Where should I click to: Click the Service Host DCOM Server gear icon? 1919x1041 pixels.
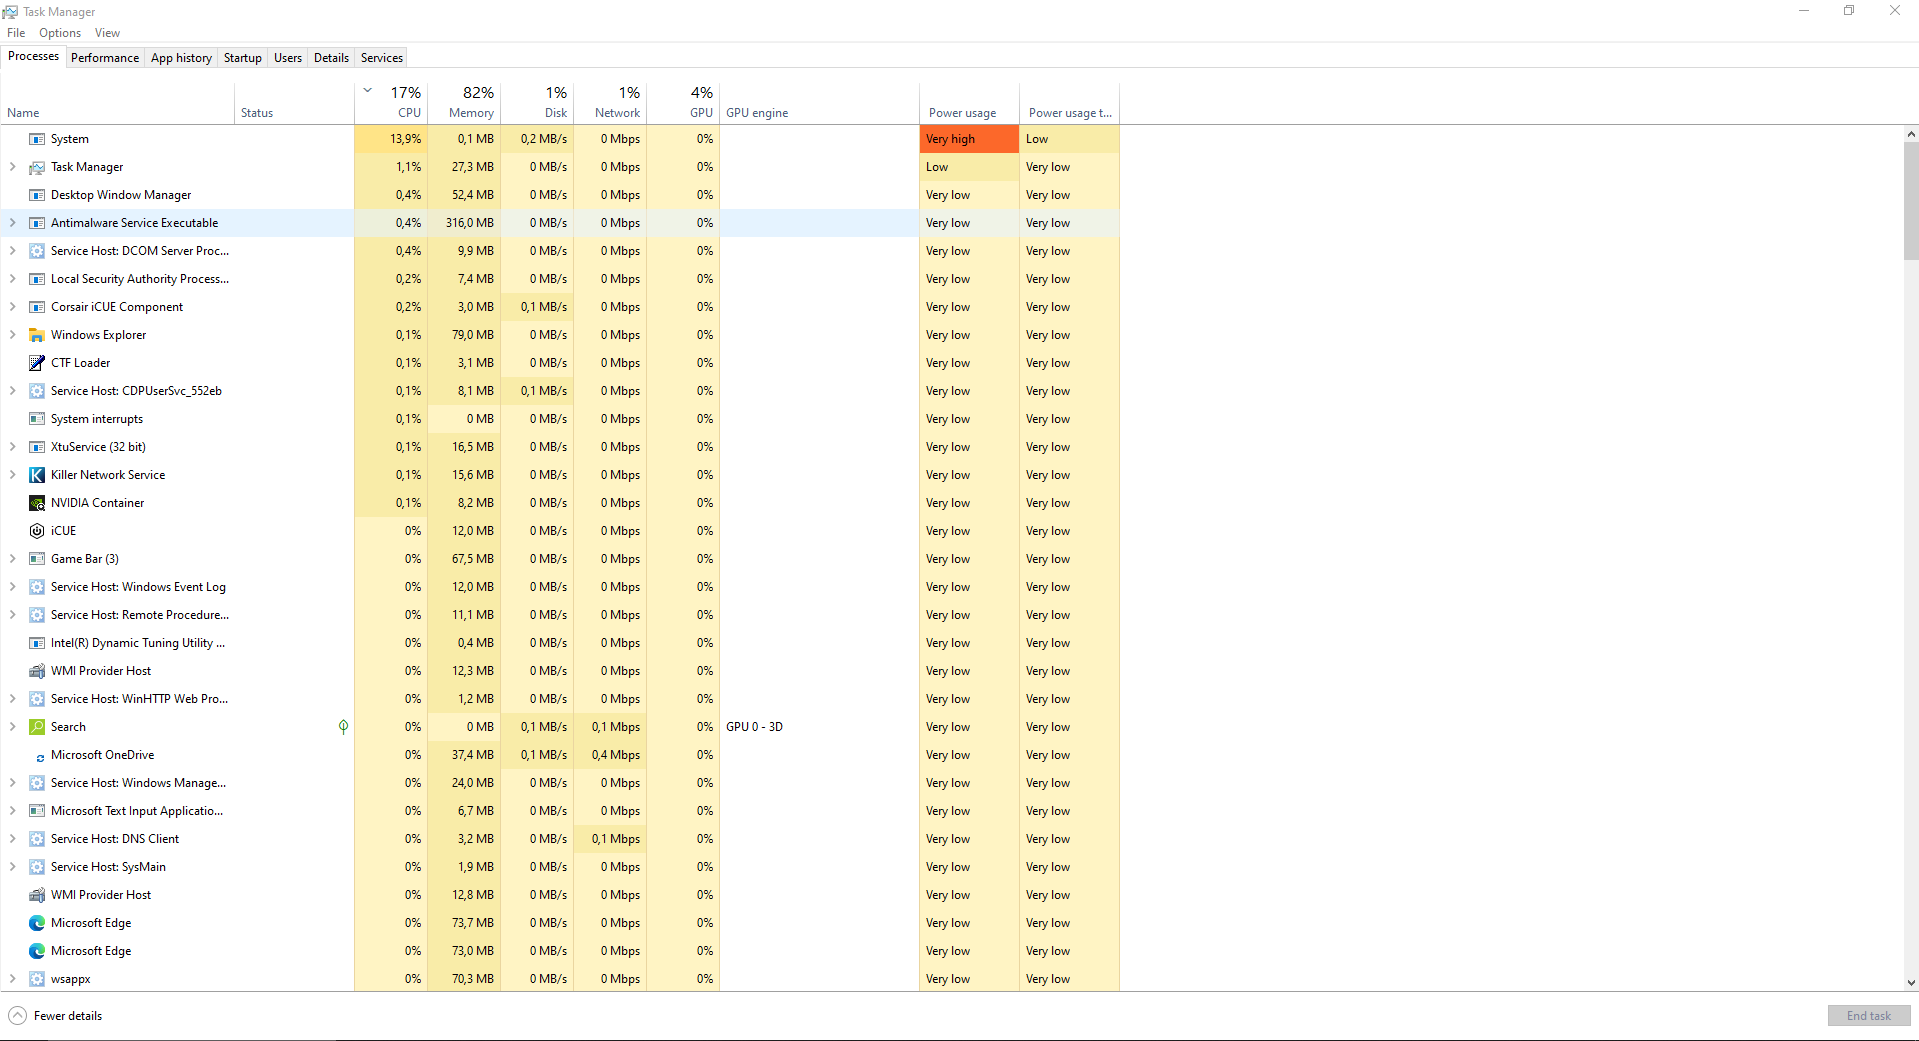[x=37, y=251]
